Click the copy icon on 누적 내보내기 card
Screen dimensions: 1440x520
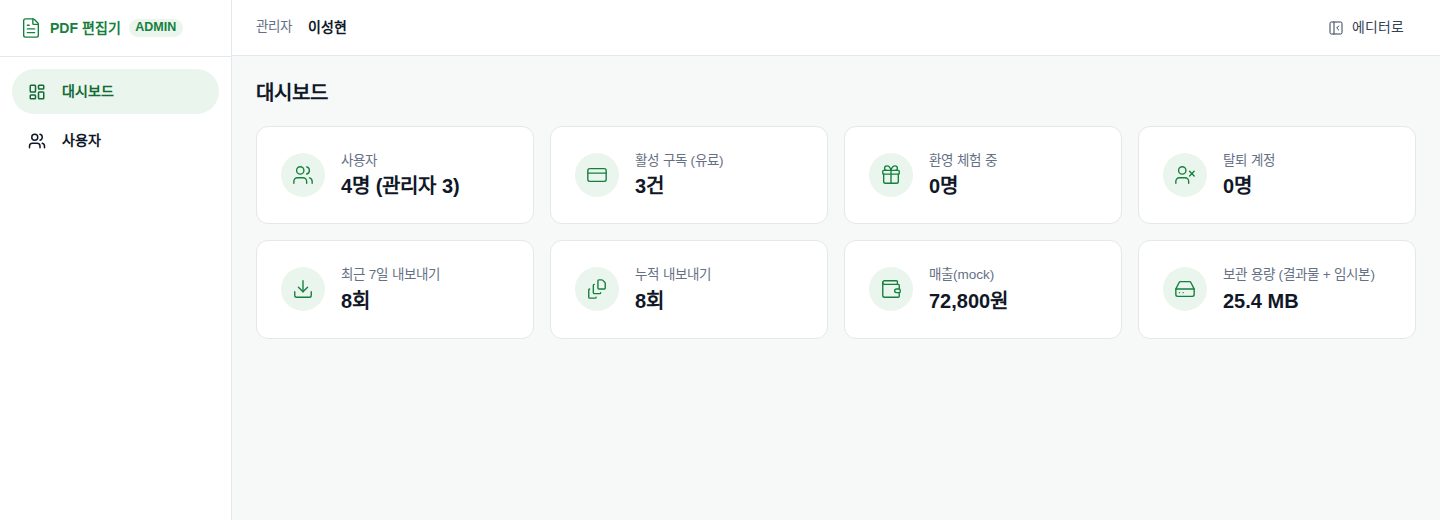click(x=597, y=289)
